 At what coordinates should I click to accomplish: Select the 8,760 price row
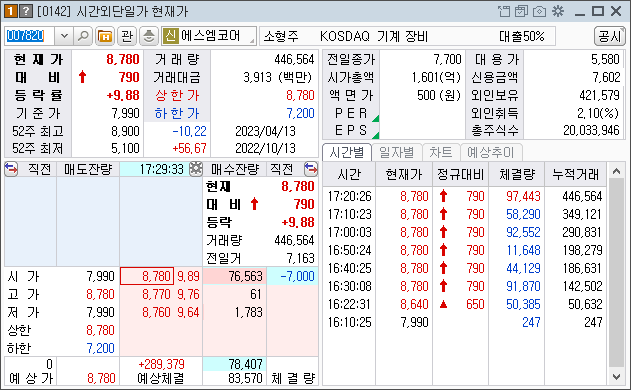(x=161, y=312)
